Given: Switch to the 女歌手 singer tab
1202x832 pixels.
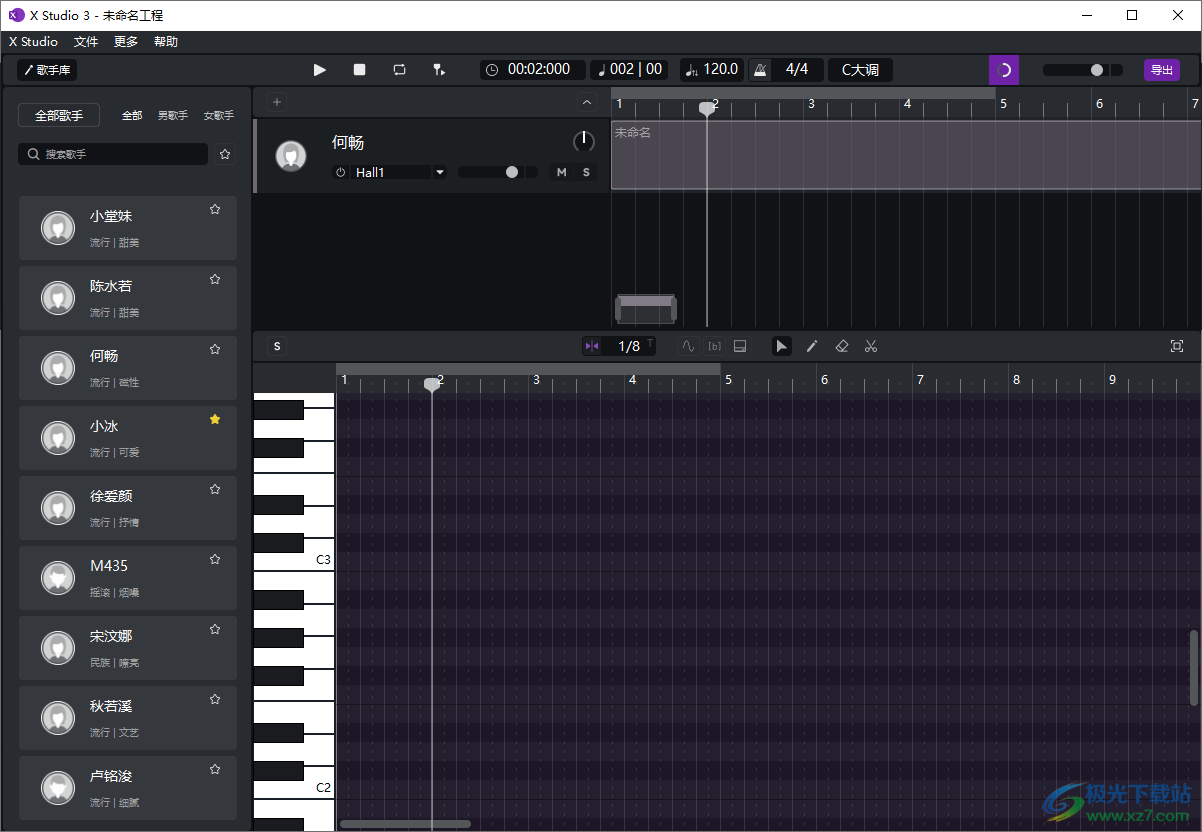Looking at the screenshot, I should [x=218, y=115].
